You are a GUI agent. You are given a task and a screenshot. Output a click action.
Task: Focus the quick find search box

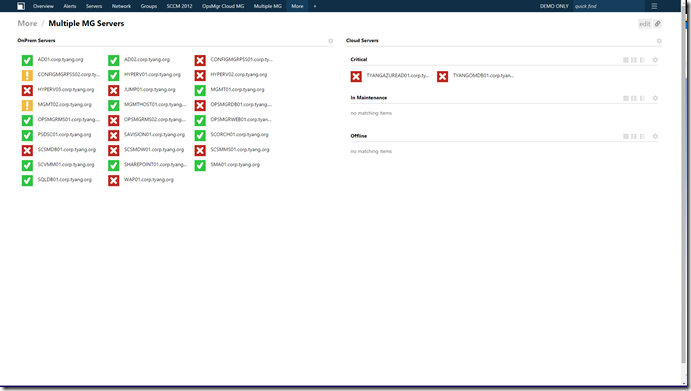pos(609,6)
